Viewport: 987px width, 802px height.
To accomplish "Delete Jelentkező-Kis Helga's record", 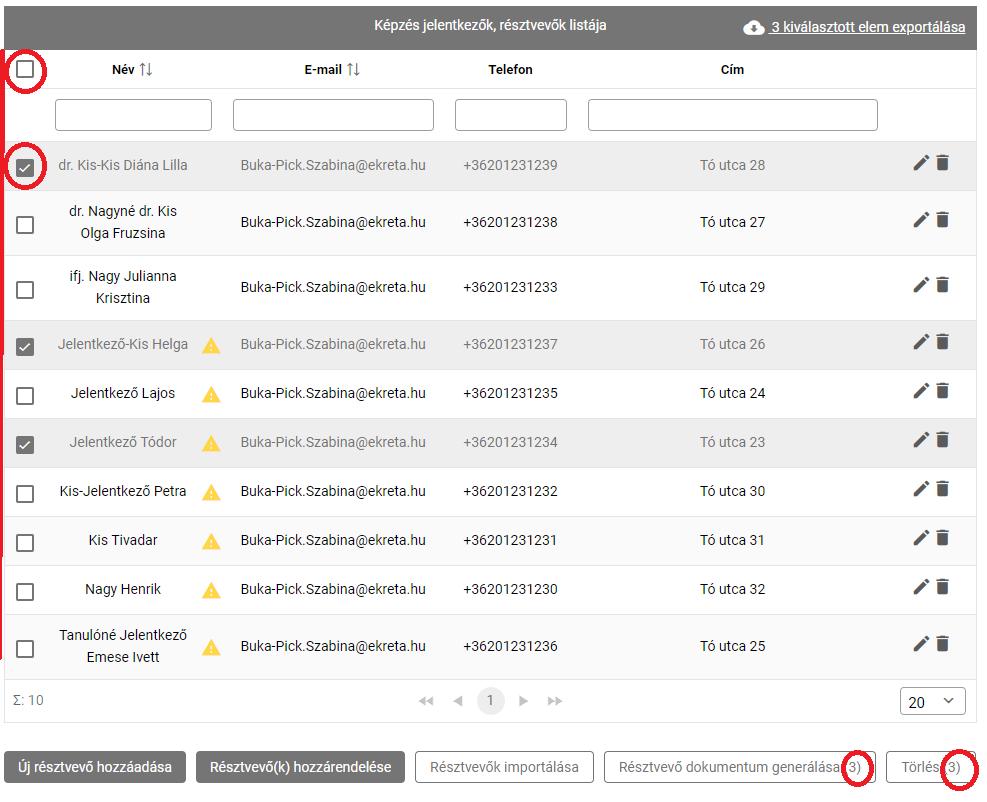I will 942,342.
